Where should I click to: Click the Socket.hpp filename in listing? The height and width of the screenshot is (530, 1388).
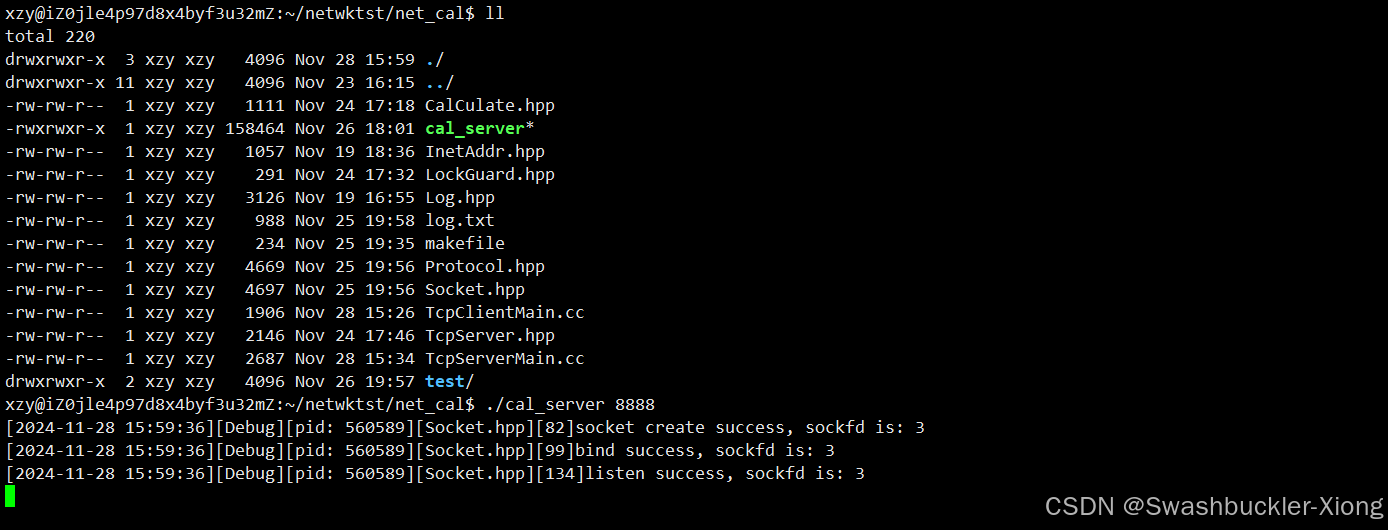[474, 290]
